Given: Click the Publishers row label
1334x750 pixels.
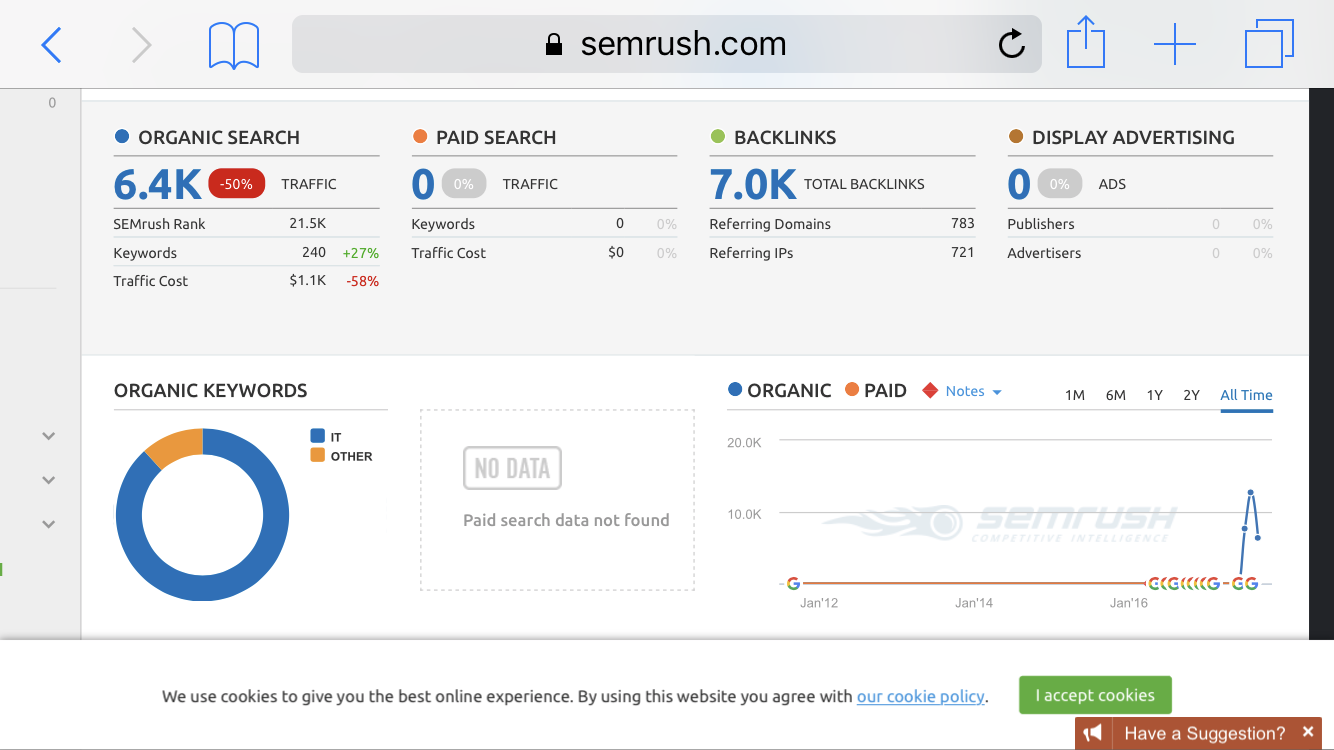Looking at the screenshot, I should [1041, 224].
